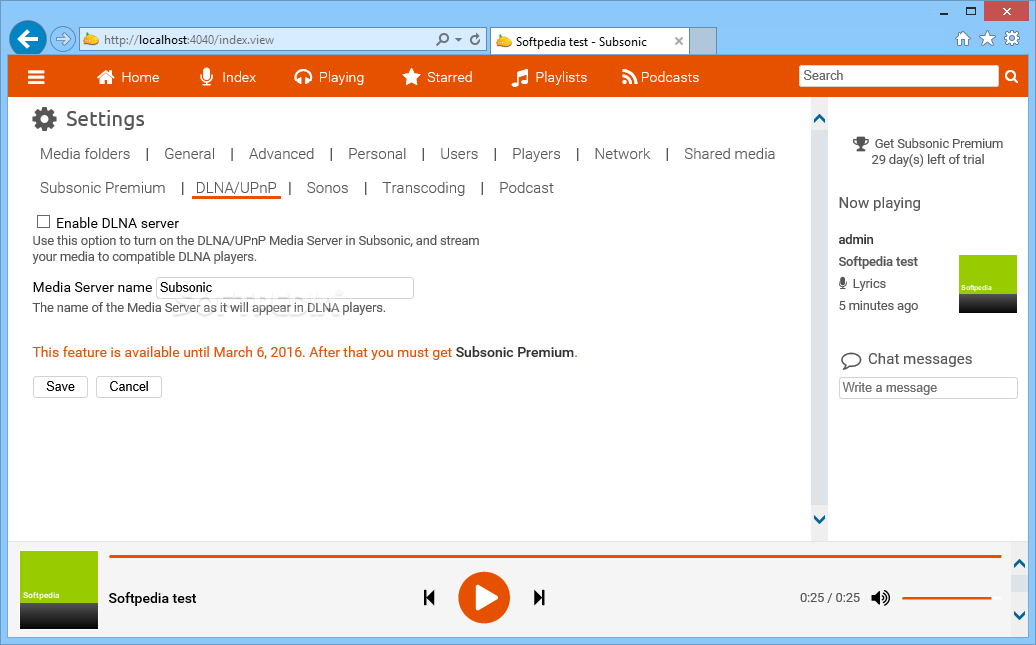Go back with the browser back arrow
1036x645 pixels.
(x=28, y=39)
